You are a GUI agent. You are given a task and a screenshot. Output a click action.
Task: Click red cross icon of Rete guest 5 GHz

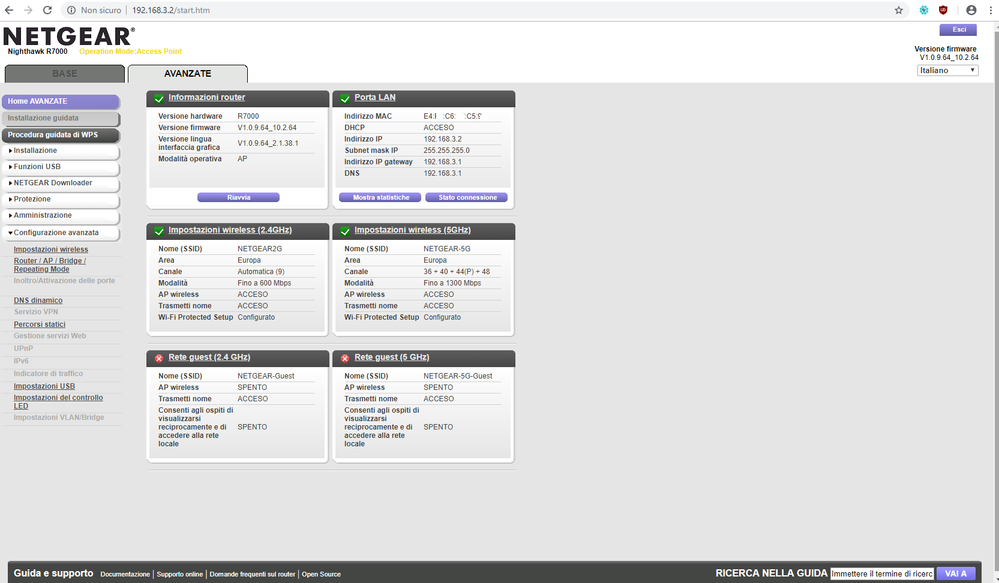pyautogui.click(x=345, y=358)
